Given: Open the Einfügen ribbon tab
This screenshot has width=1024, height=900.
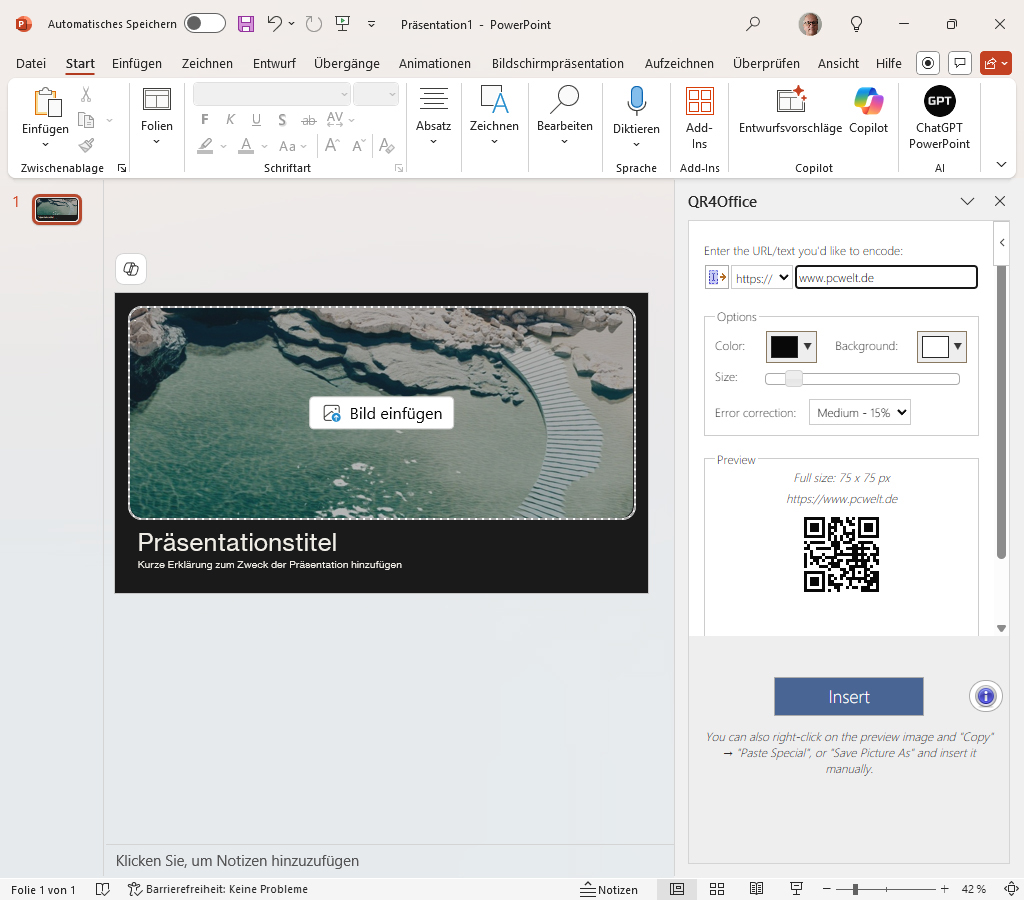Looking at the screenshot, I should pyautogui.click(x=137, y=63).
